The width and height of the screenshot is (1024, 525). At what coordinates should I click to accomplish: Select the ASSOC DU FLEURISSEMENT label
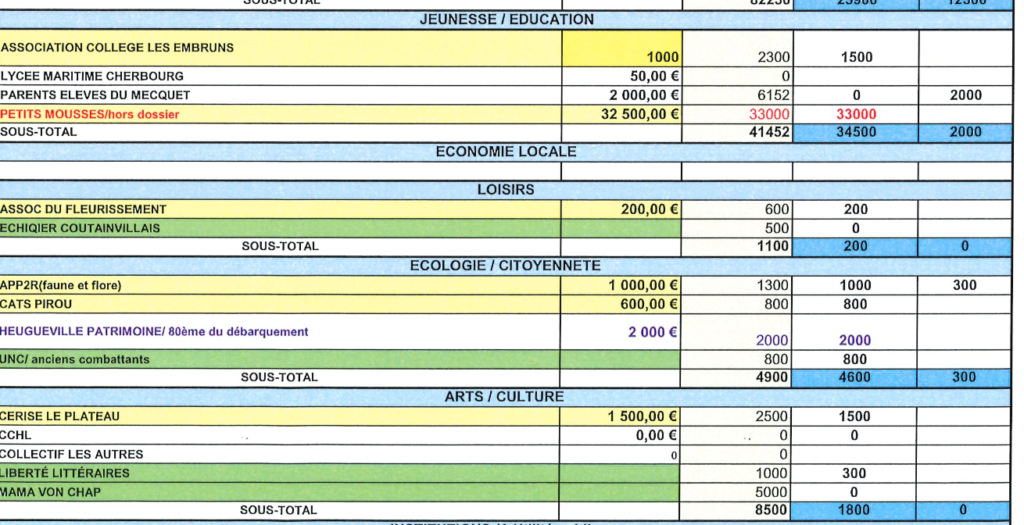coord(84,210)
